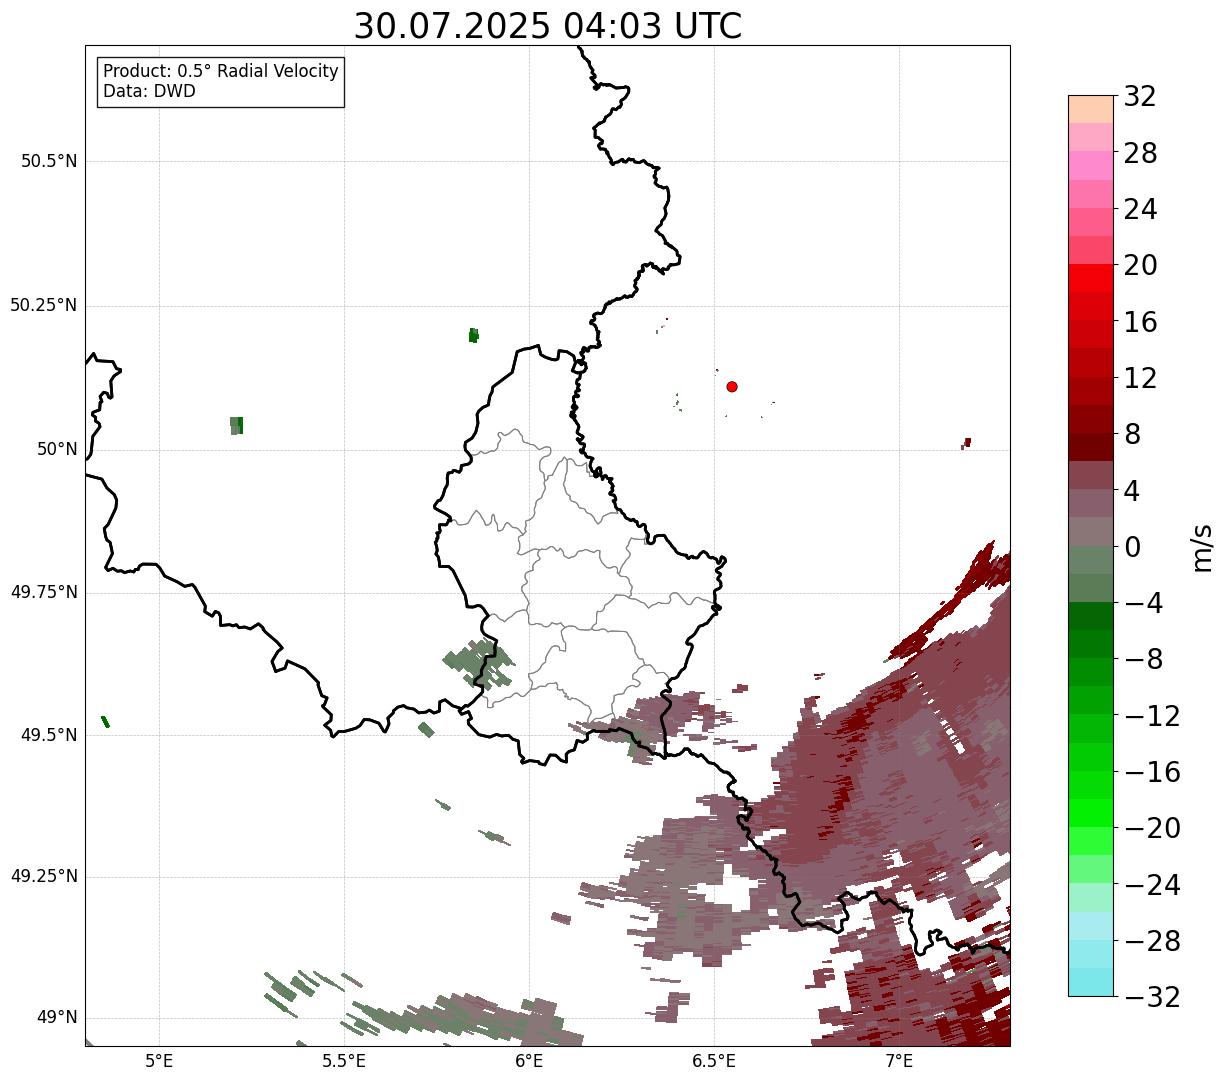The width and height of the screenshot is (1225, 1081).
Task: Click the colorbar value 32
Action: [x=1140, y=97]
